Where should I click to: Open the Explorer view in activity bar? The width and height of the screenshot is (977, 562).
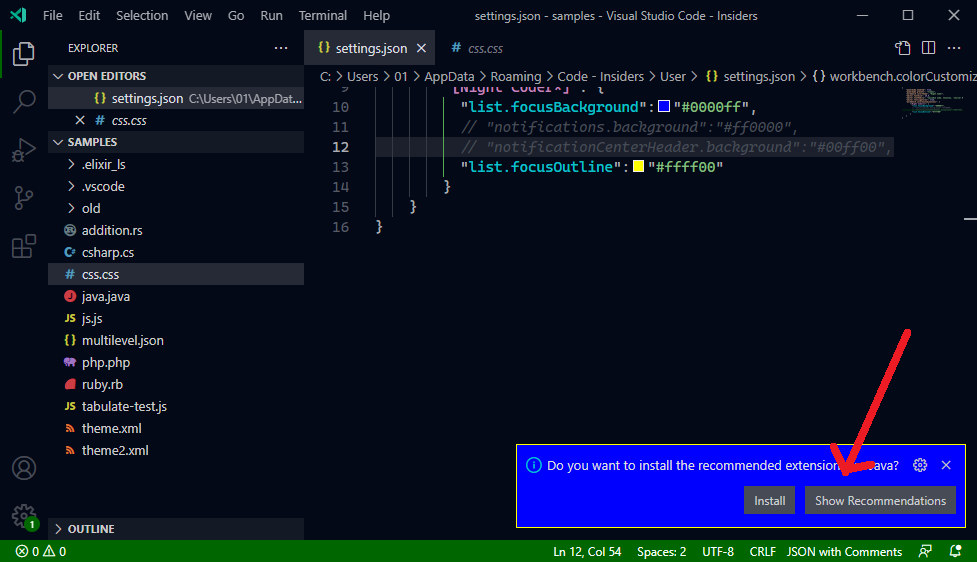(24, 54)
